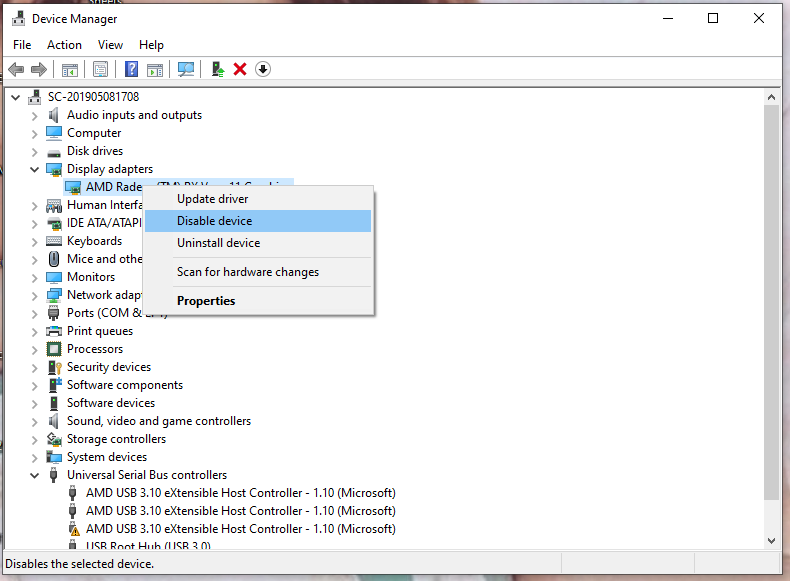Click the Device Manager title bar icon
The image size is (790, 581).
tap(19, 18)
